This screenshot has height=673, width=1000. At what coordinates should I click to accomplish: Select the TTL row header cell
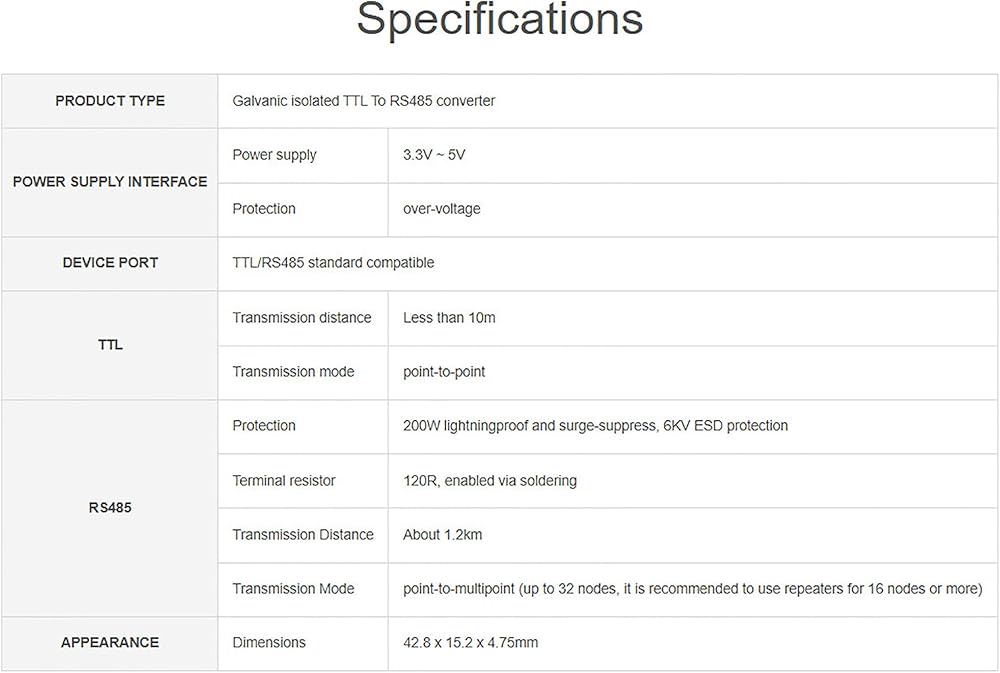click(x=110, y=346)
